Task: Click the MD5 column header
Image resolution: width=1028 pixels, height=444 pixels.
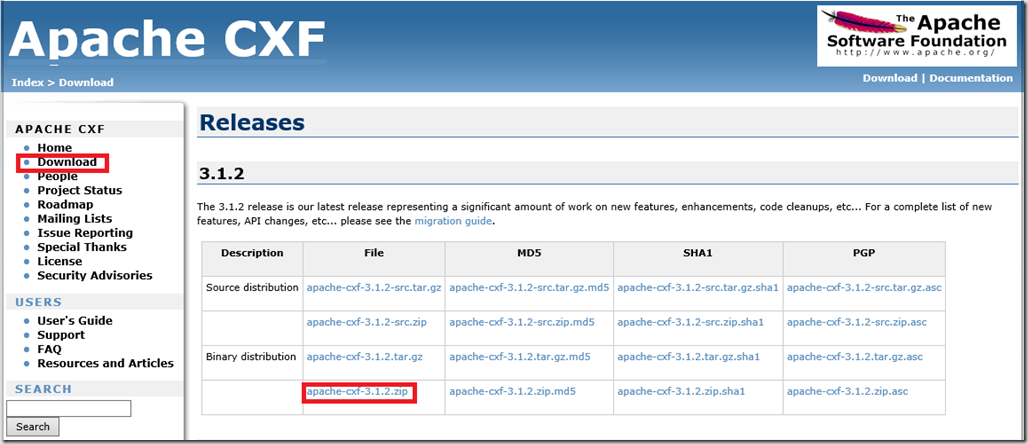Action: point(529,253)
